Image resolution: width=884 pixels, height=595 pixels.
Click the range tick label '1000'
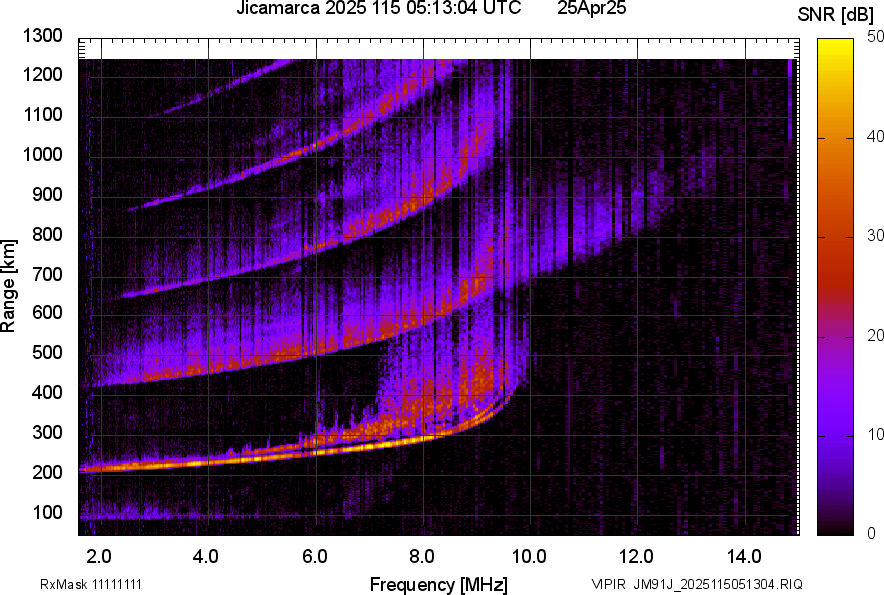42,154
